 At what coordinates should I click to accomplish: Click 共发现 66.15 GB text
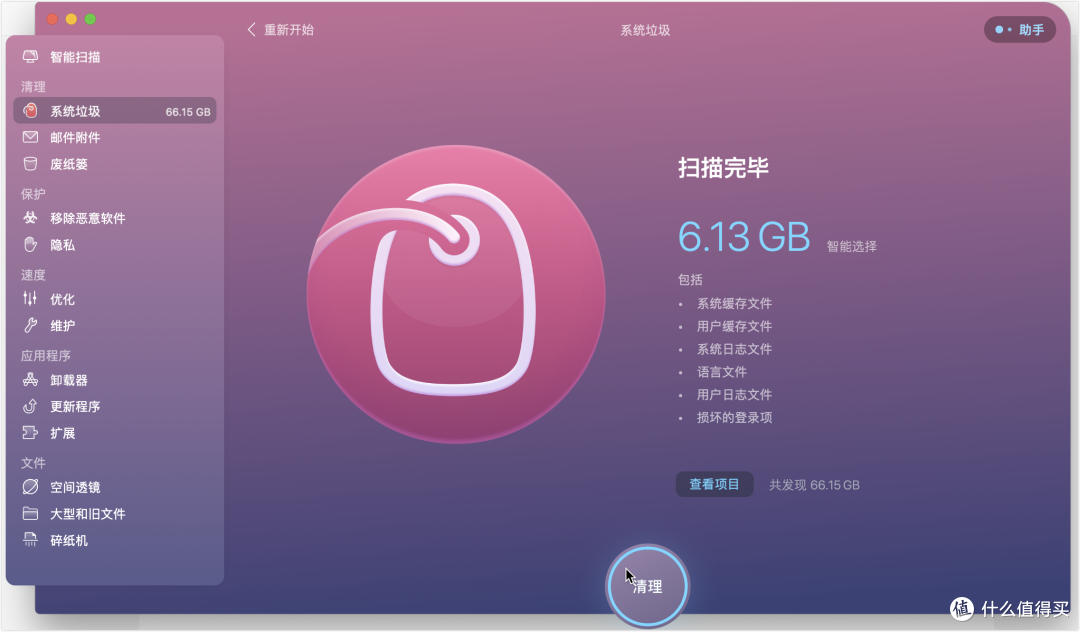point(814,485)
